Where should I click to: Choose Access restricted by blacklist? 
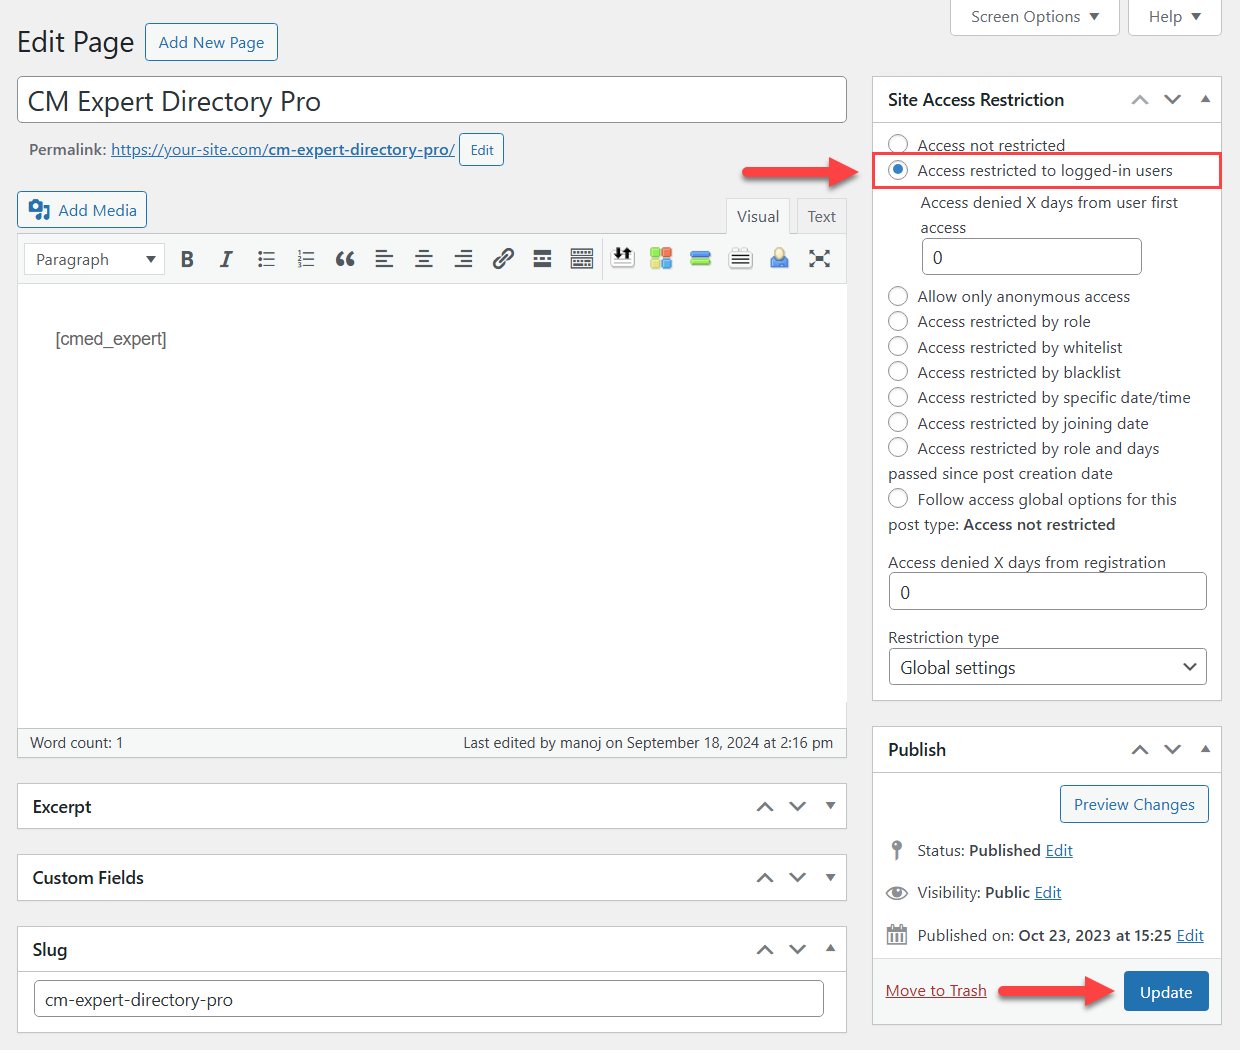tap(898, 372)
